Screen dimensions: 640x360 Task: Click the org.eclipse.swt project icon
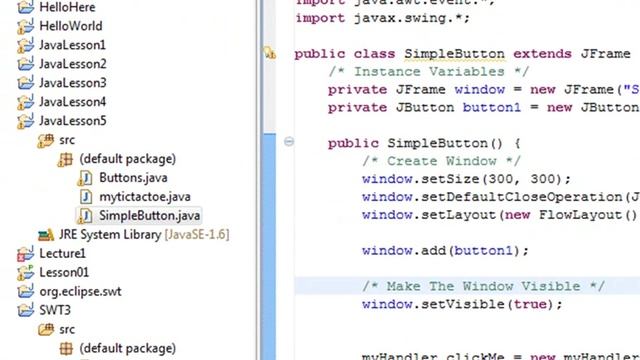click(x=25, y=291)
